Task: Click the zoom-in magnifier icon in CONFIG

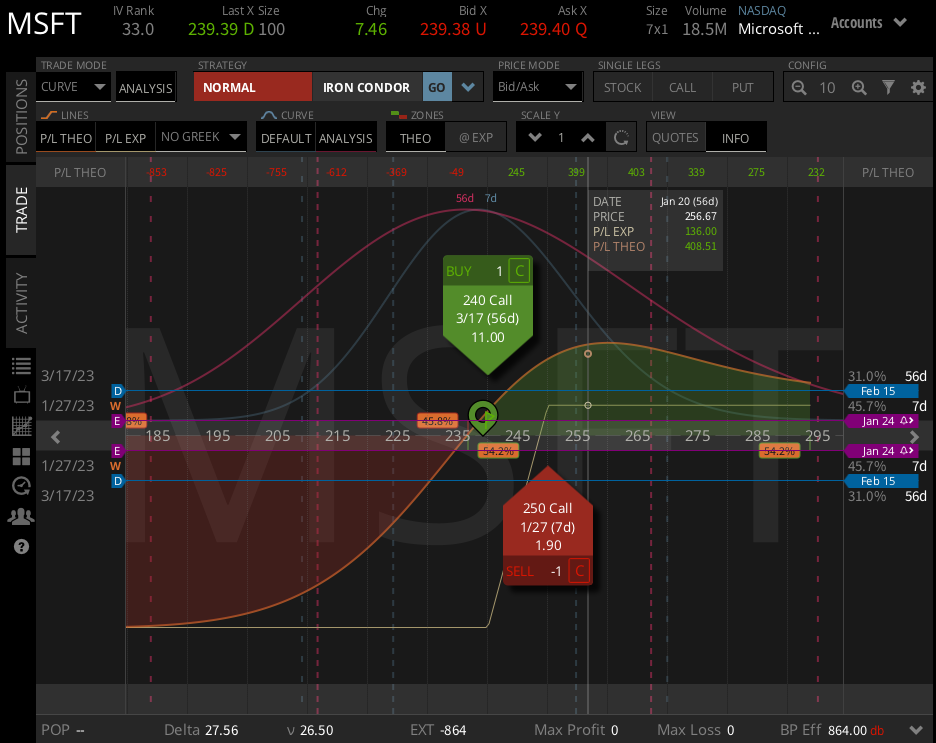Action: [859, 87]
